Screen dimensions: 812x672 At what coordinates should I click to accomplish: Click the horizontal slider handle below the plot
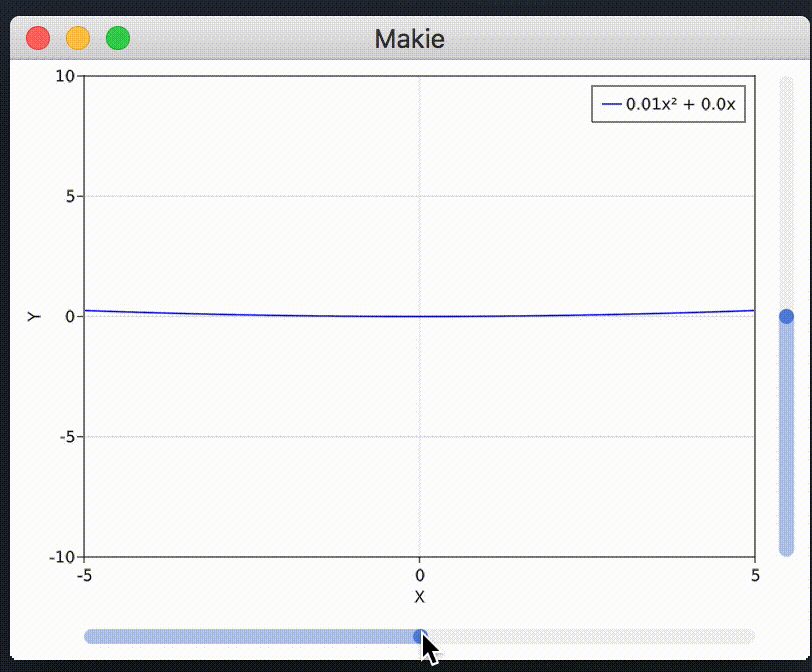(x=420, y=636)
